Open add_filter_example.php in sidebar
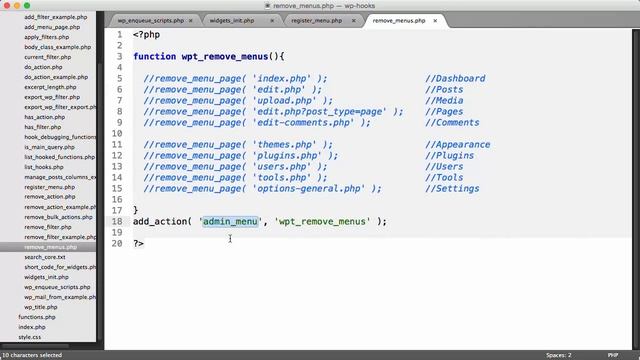Screen dimensions: 640x360 (x=56, y=17)
